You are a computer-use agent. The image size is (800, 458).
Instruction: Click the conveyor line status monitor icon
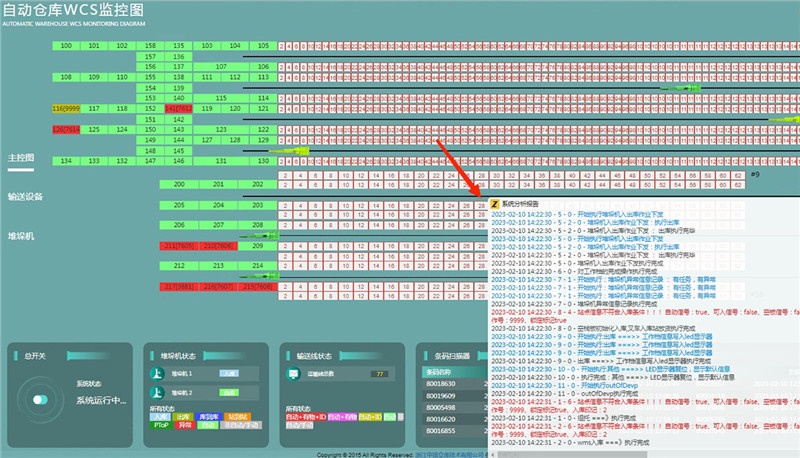tap(293, 374)
